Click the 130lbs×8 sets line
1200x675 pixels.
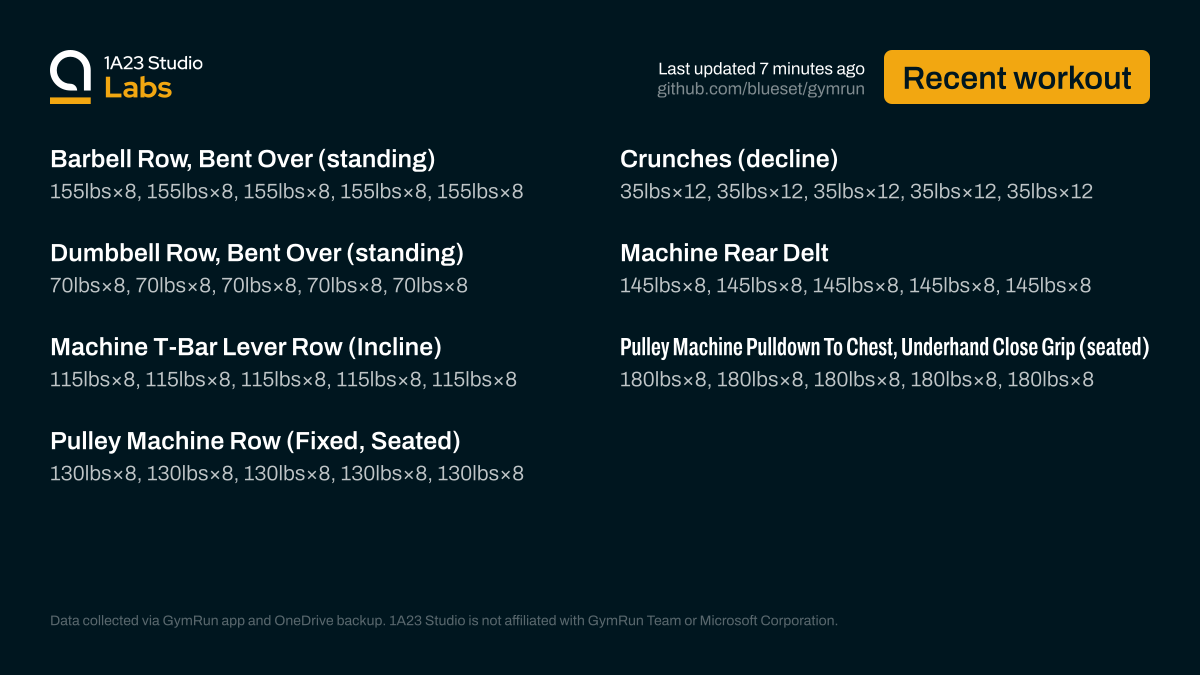click(x=286, y=474)
